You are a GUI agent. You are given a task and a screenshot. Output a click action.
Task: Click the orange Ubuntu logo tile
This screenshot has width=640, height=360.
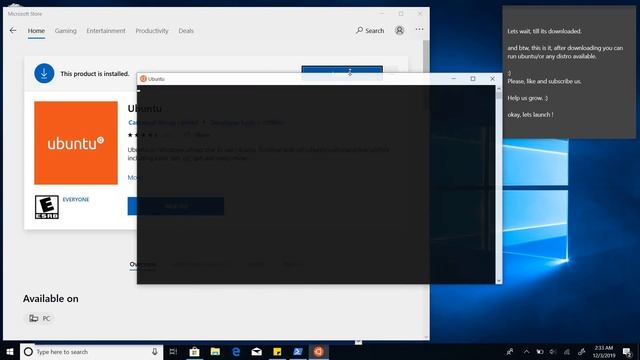[x=76, y=143]
